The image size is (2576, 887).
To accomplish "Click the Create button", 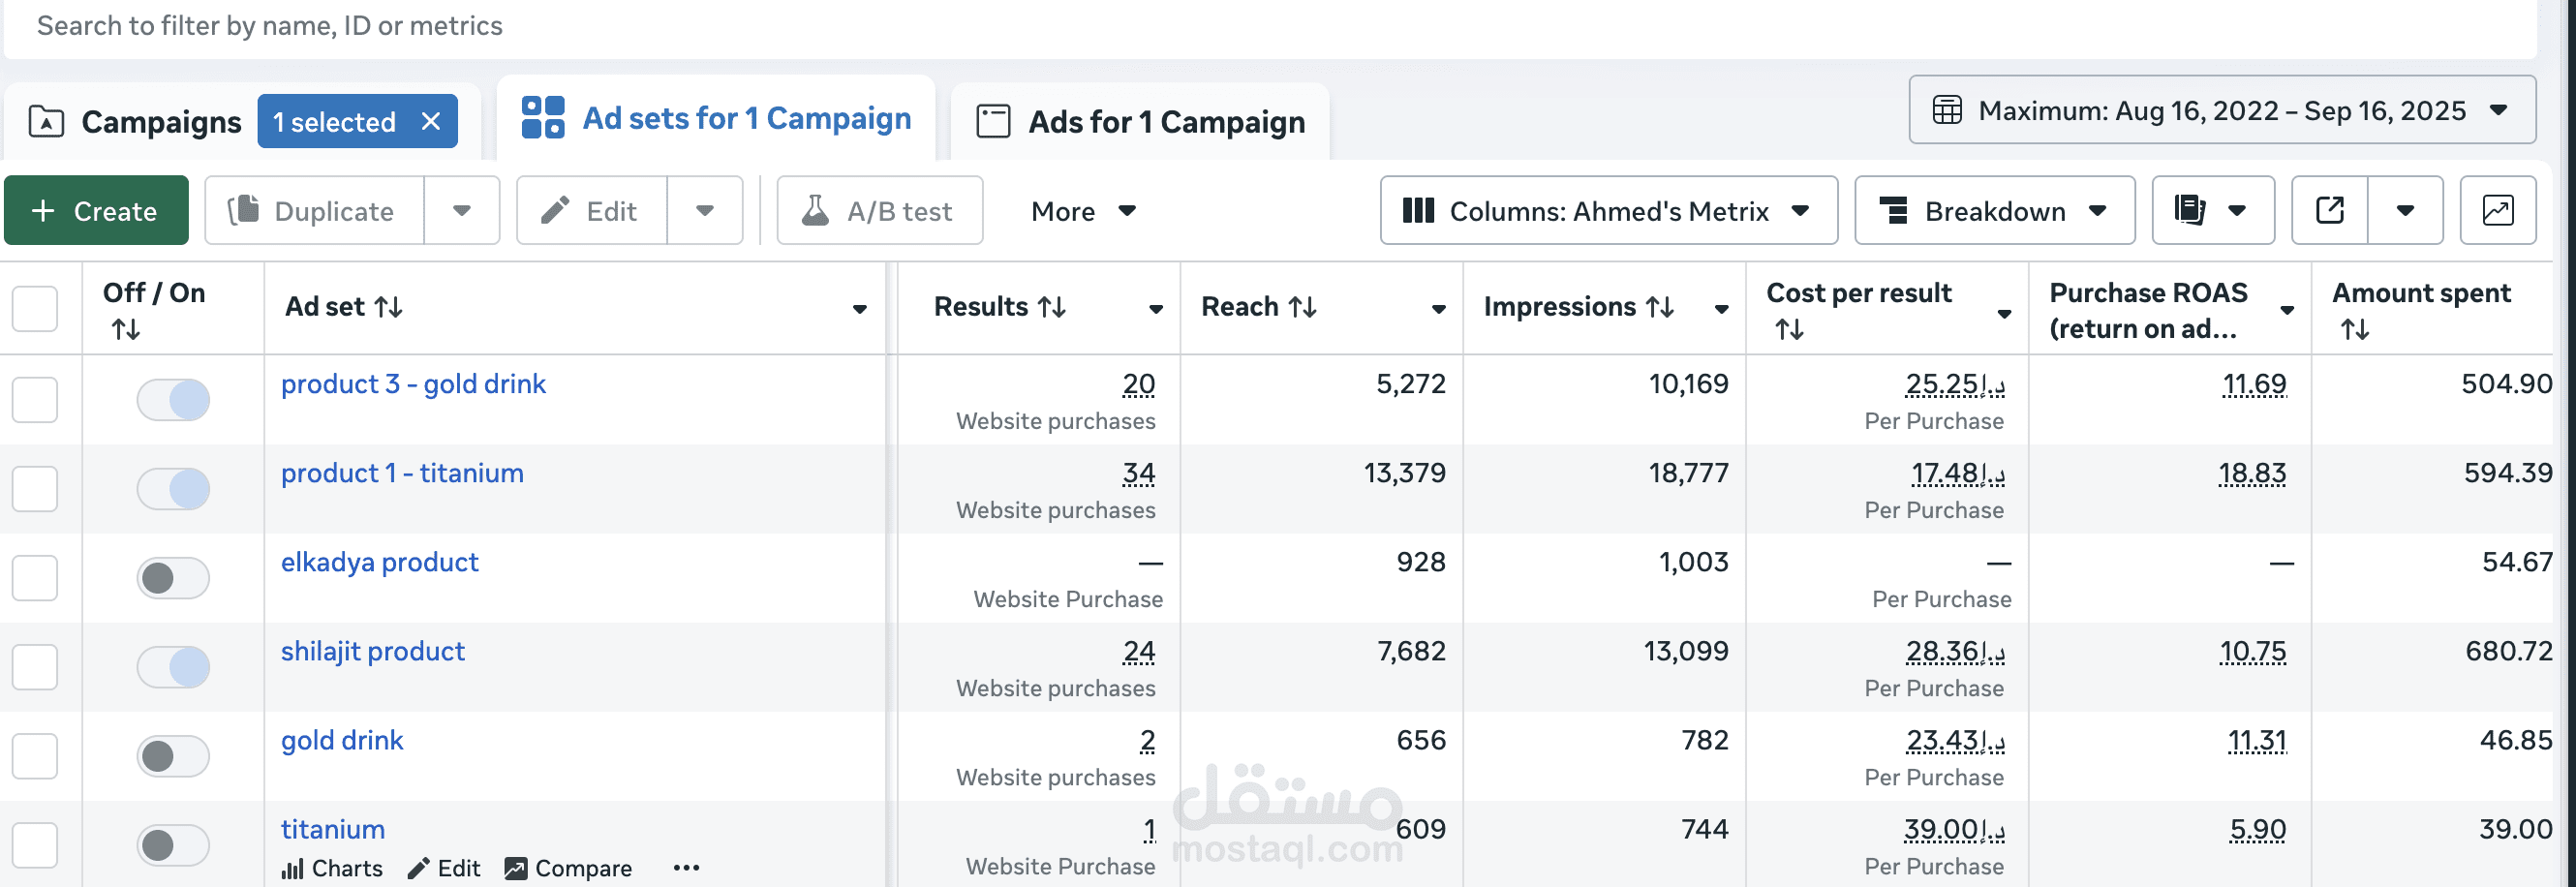I will coord(96,210).
